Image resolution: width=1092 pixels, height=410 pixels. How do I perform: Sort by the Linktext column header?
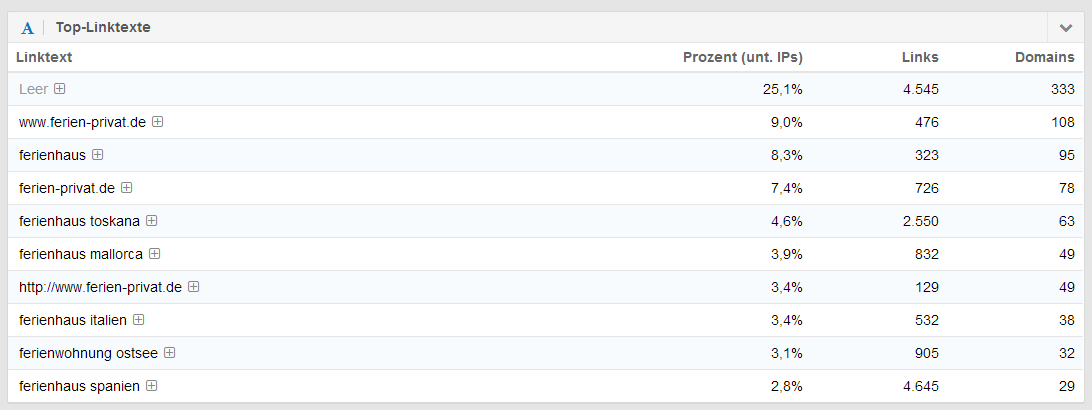pos(44,58)
